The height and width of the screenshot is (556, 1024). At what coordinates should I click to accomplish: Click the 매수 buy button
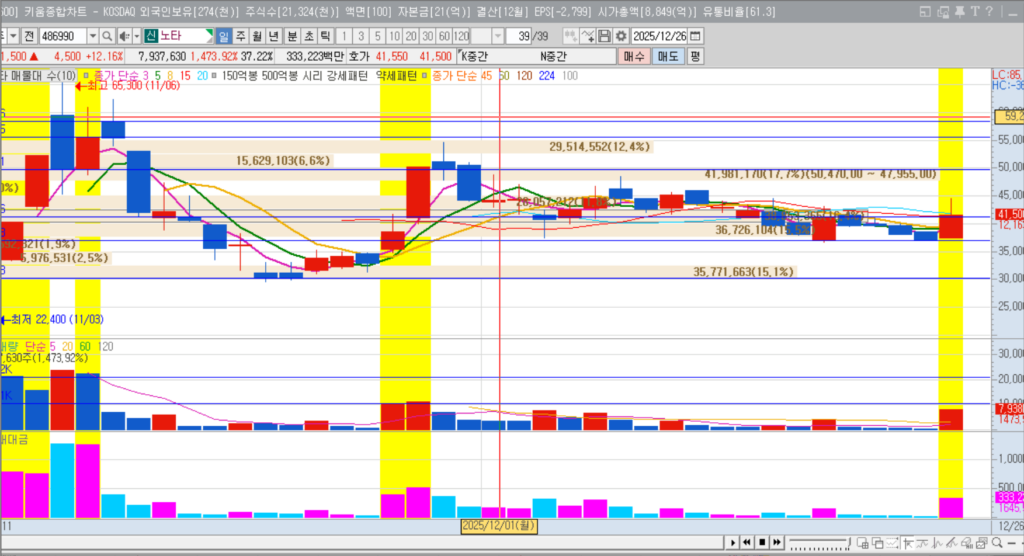635,57
